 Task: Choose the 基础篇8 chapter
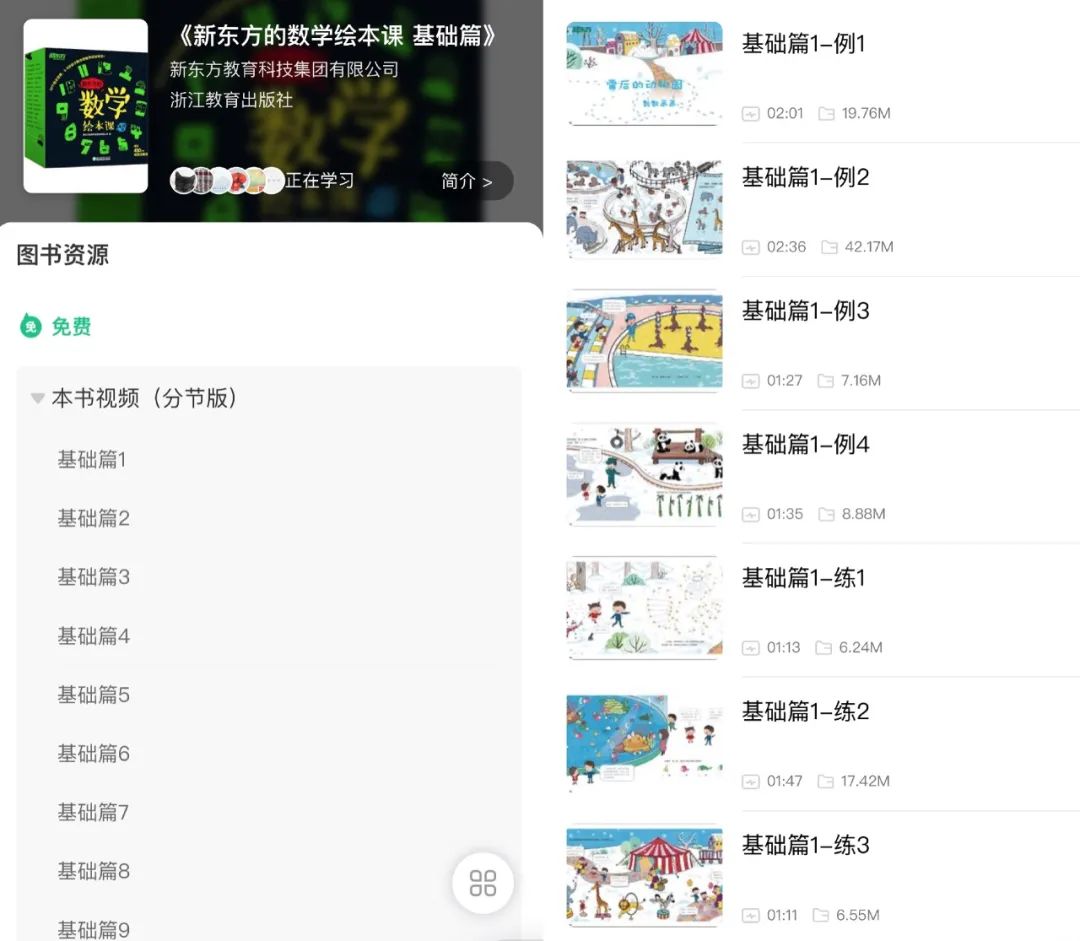click(x=94, y=871)
